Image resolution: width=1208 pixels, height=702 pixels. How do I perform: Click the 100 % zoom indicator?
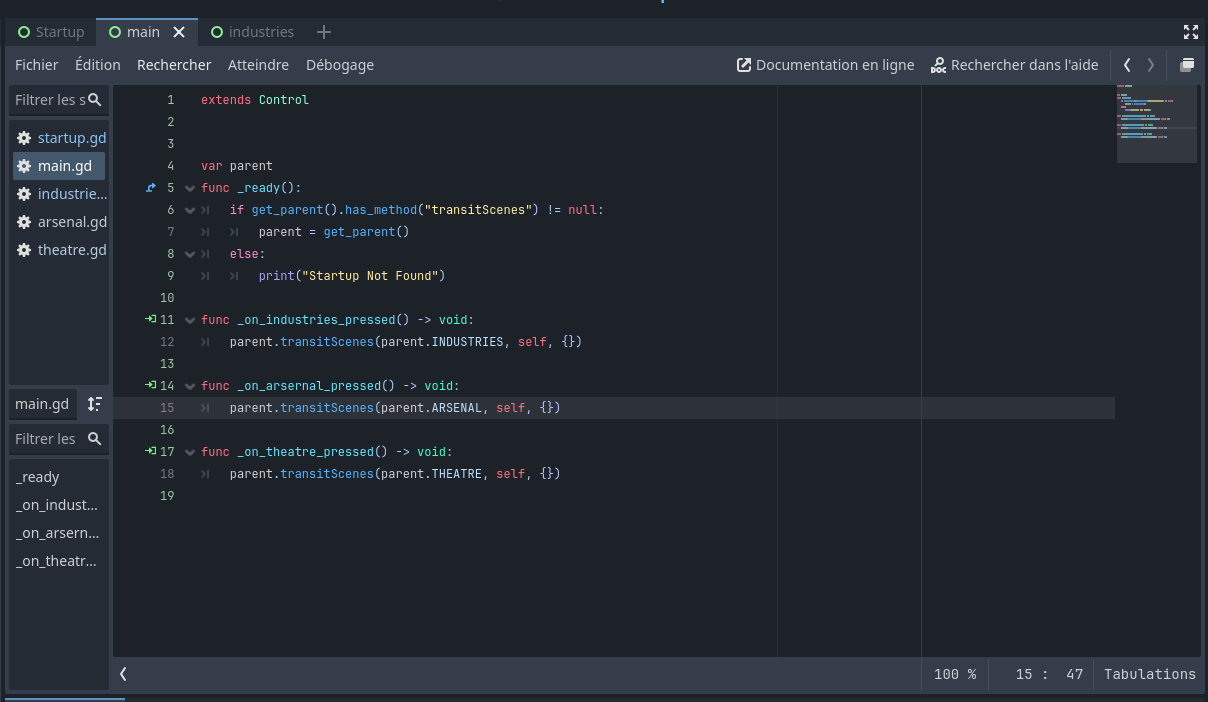pyautogui.click(x=954, y=673)
